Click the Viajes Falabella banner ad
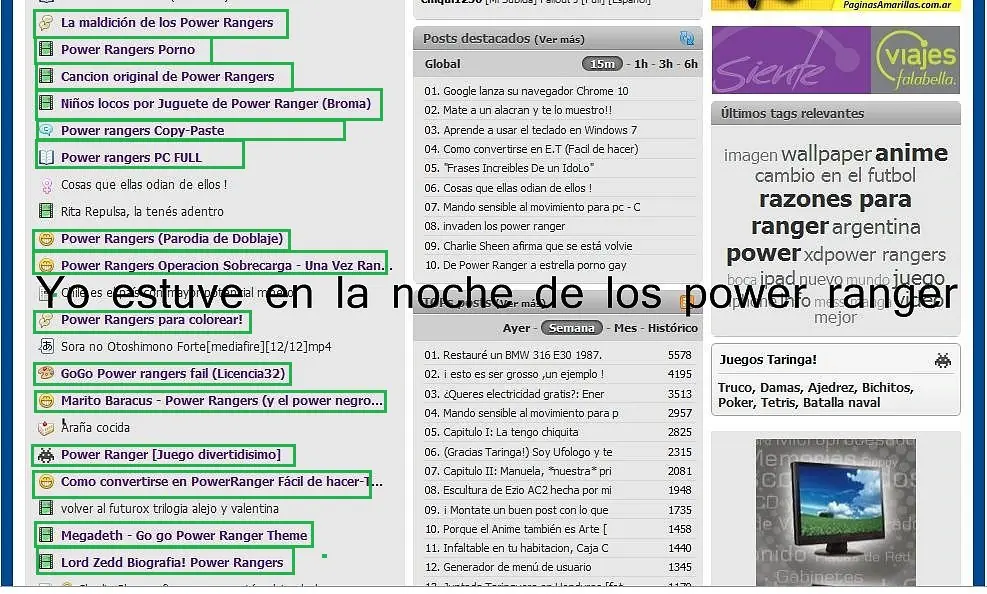 coord(835,60)
